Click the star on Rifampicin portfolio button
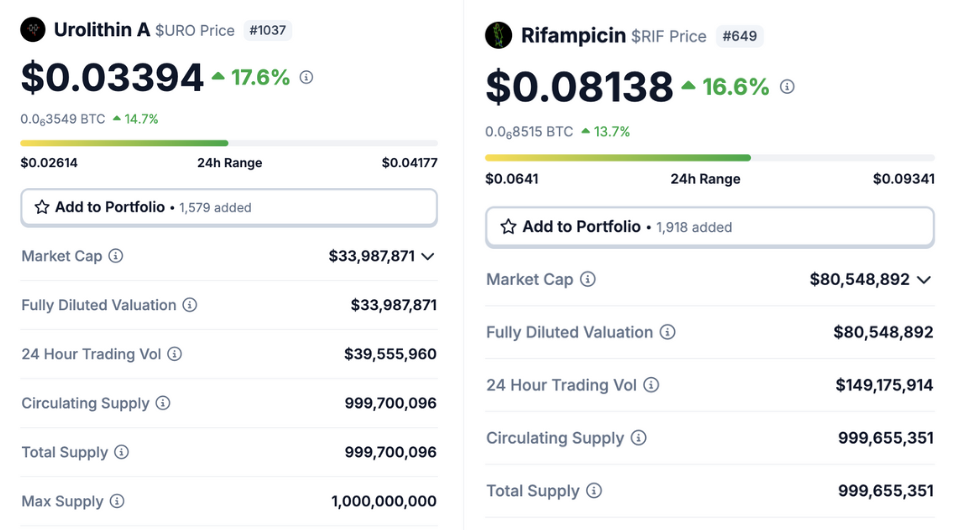Screen dimensions: 958x530 pyautogui.click(x=508, y=227)
